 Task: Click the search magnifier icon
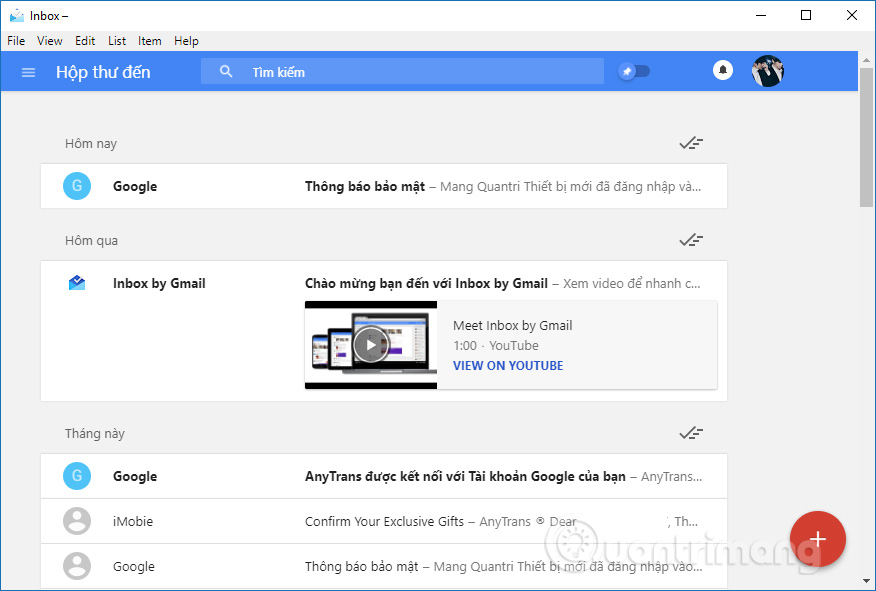(x=226, y=71)
